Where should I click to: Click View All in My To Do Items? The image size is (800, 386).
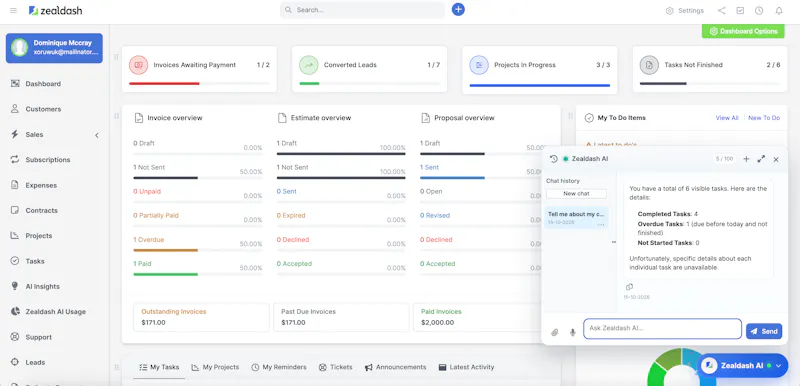pyautogui.click(x=727, y=118)
